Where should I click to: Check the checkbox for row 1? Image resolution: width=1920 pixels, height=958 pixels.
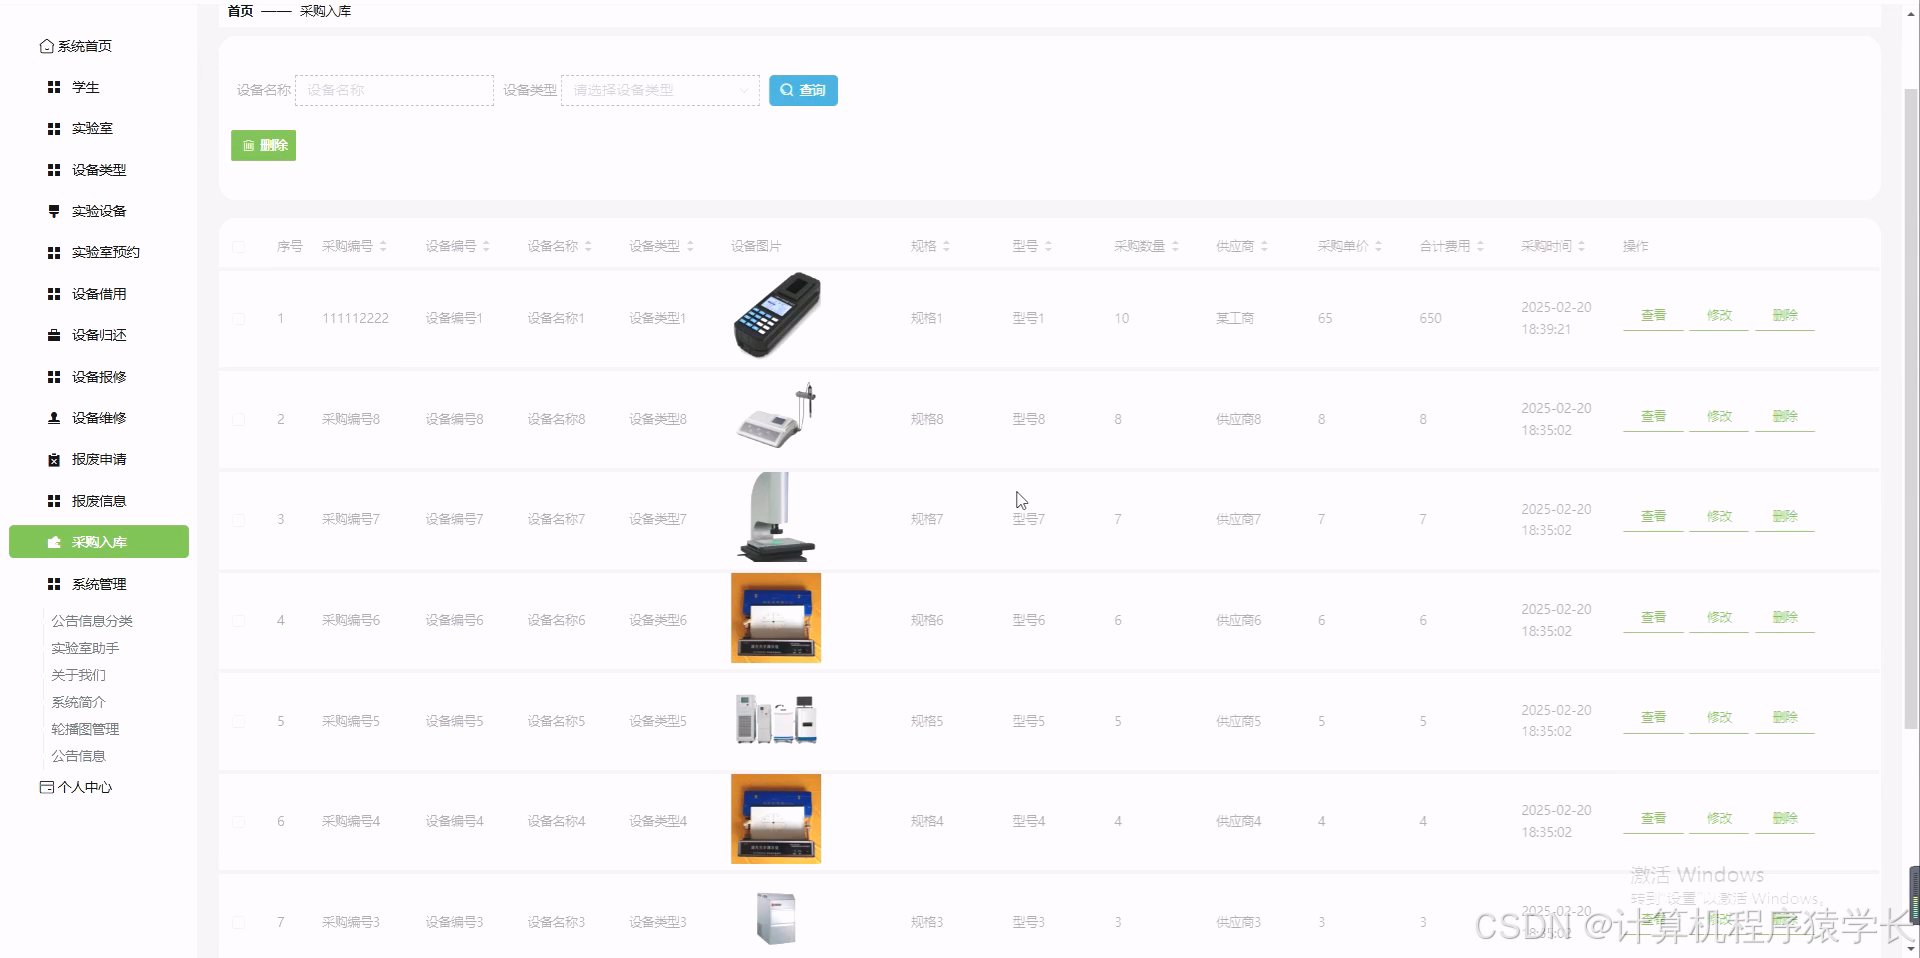tap(239, 319)
